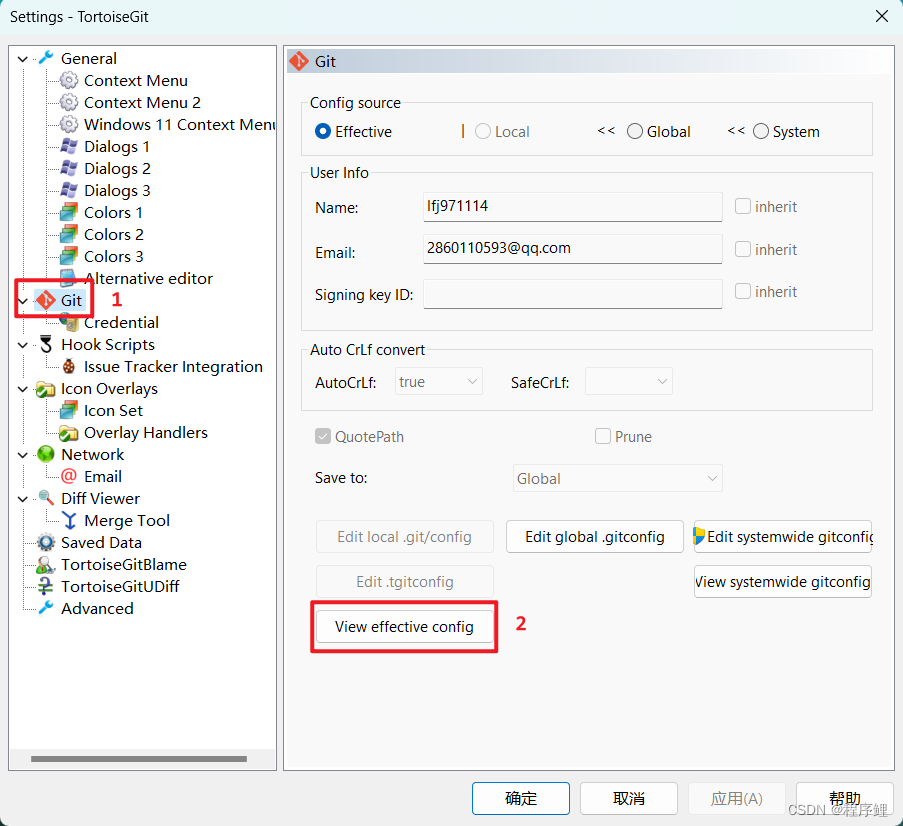Screen dimensions: 903x826
Task: Click the Merge Tool fork icon
Action: pyautogui.click(x=69, y=520)
